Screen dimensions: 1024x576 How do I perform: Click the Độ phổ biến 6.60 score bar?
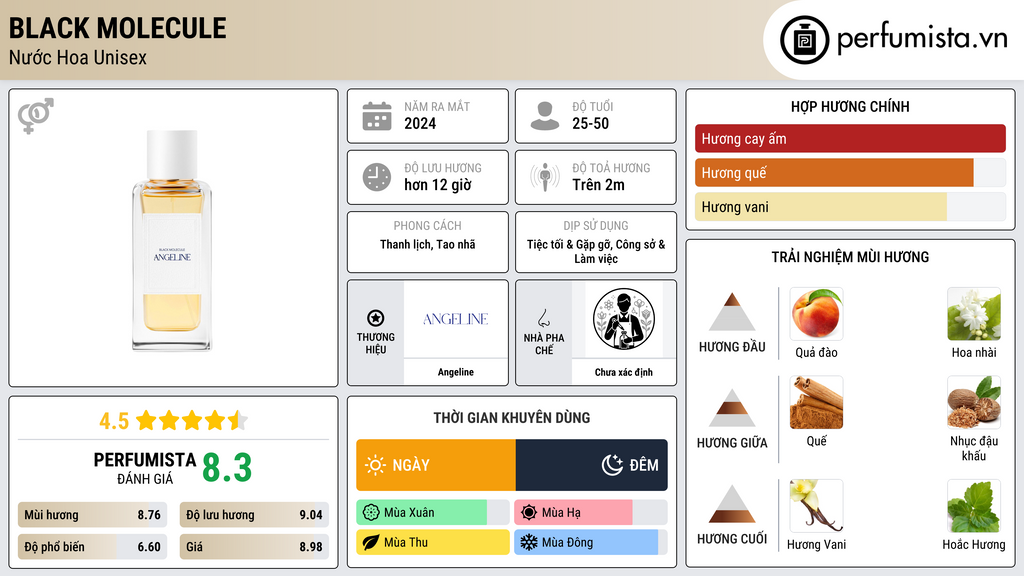coord(92,547)
